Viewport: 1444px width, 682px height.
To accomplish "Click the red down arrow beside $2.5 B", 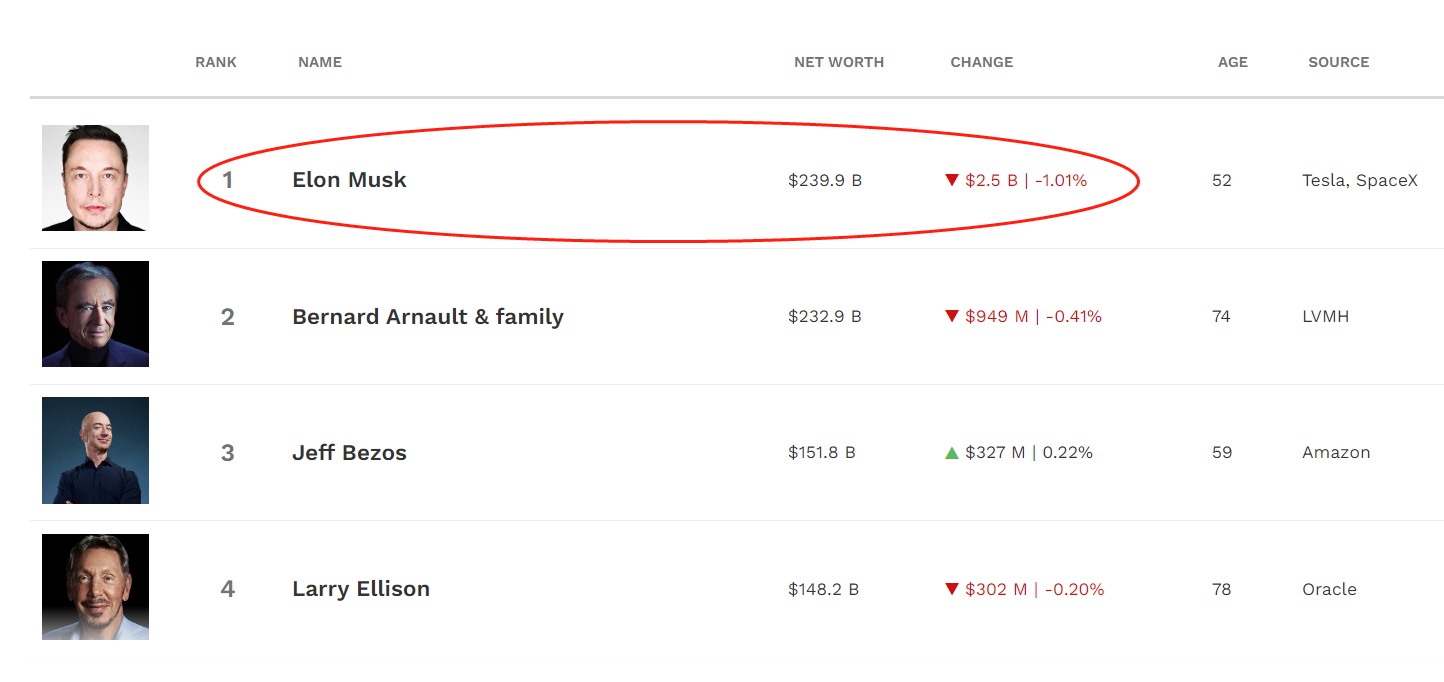I will click(952, 180).
